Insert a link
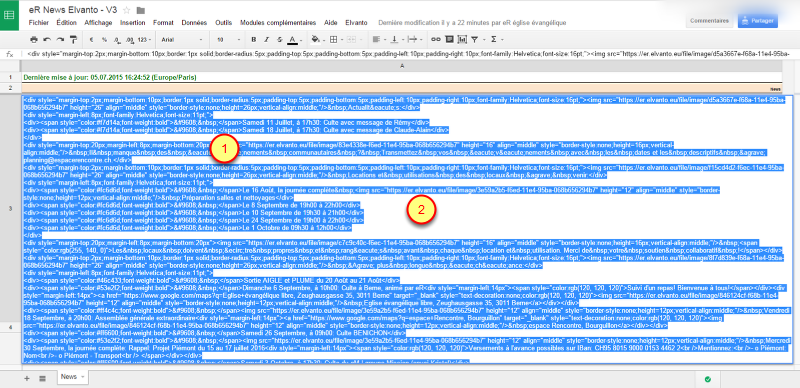This screenshot has width=800, height=388. coord(436,39)
